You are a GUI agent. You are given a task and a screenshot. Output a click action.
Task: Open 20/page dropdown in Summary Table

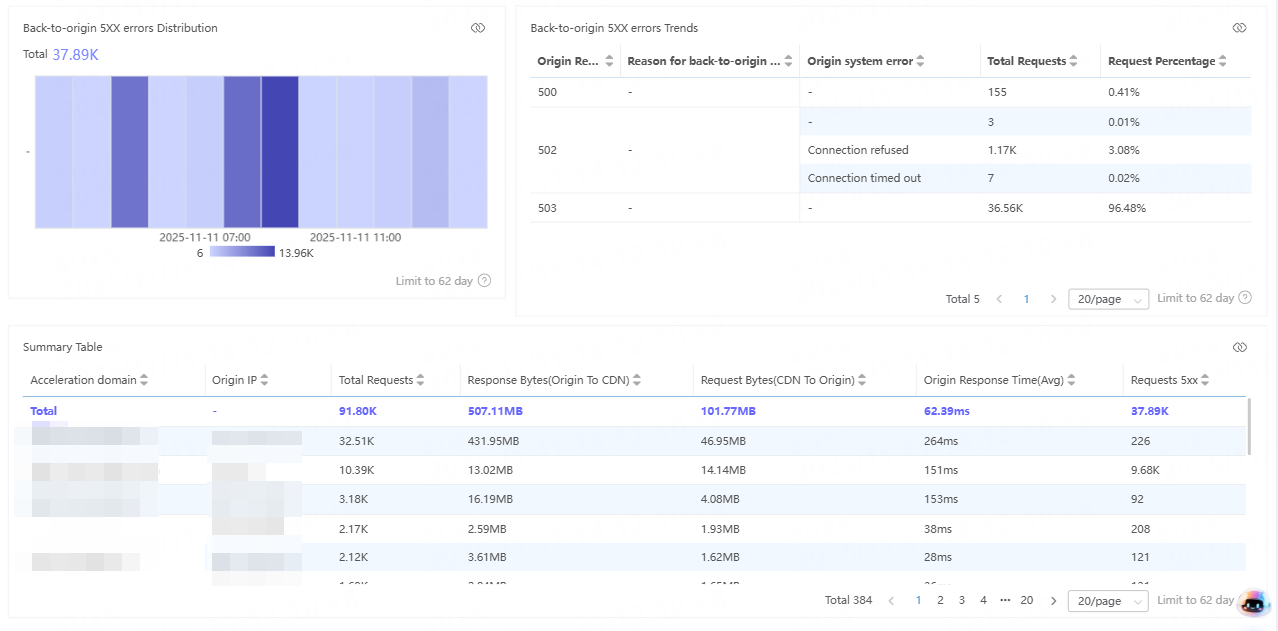1108,601
